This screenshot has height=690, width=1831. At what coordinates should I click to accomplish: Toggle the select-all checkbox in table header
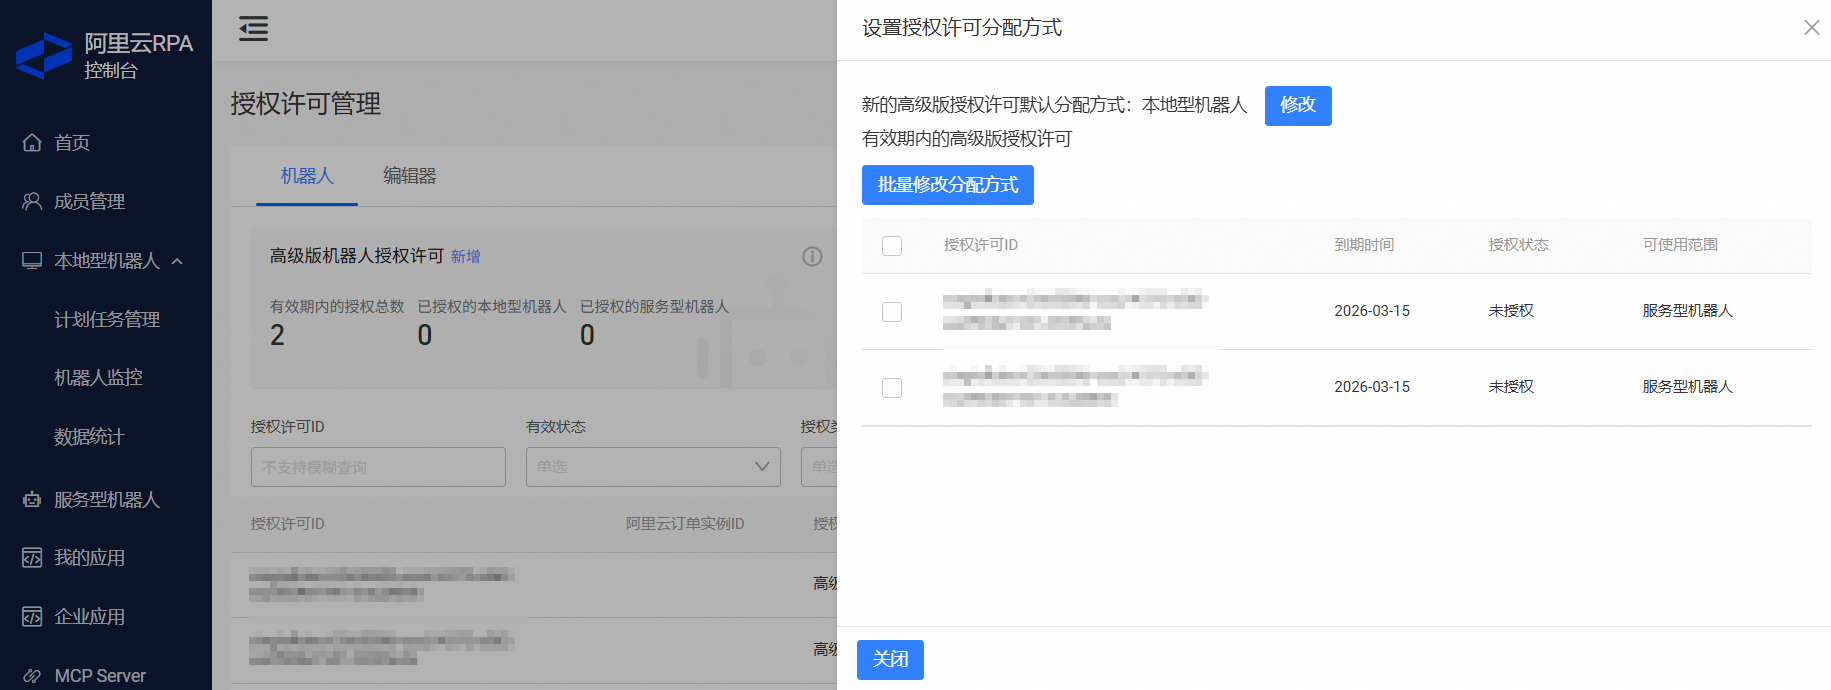click(892, 246)
